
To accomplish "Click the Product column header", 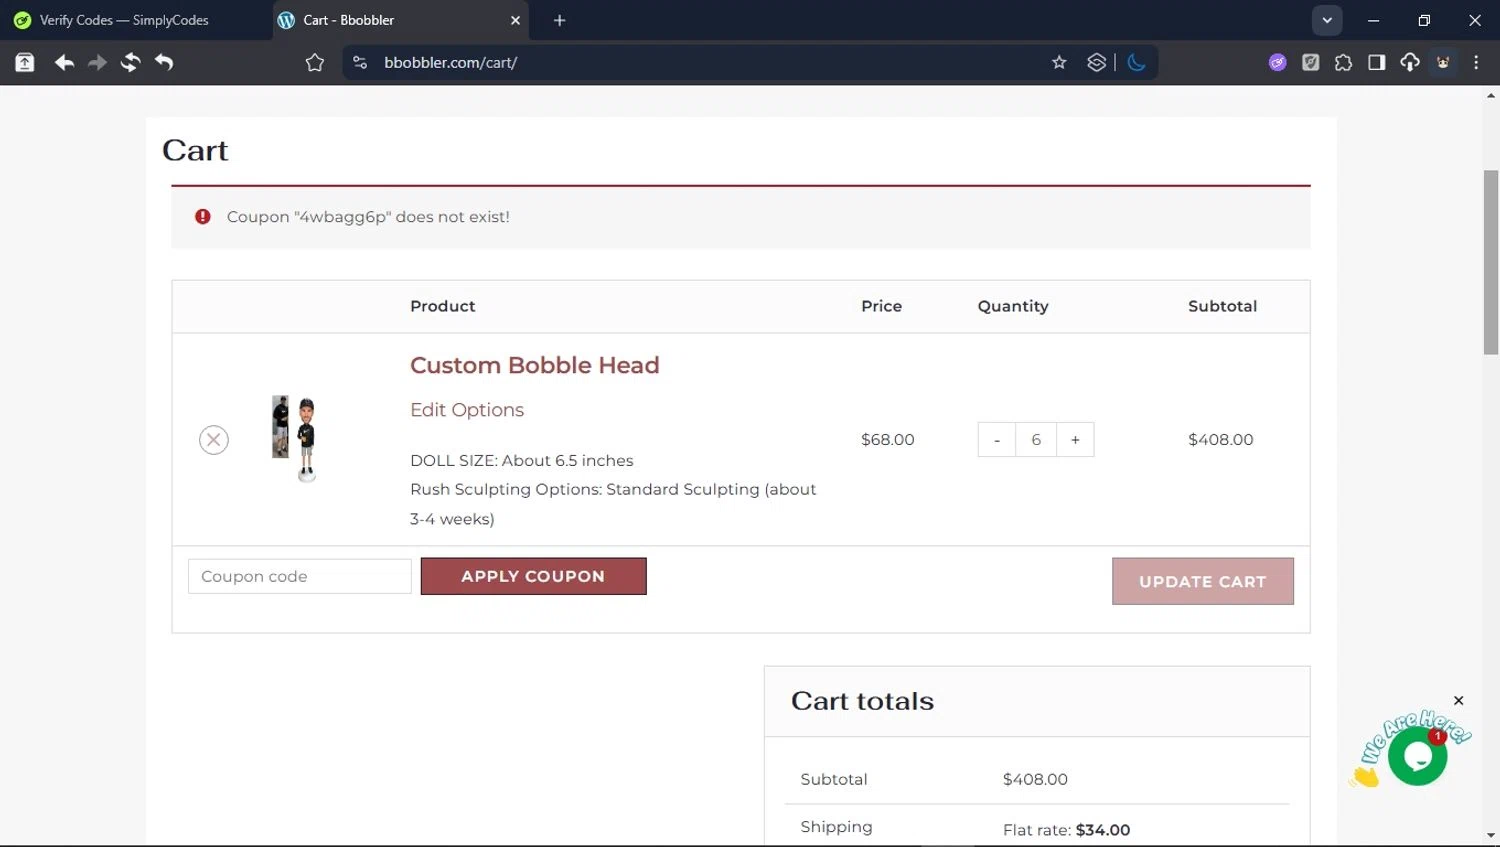I will 443,306.
